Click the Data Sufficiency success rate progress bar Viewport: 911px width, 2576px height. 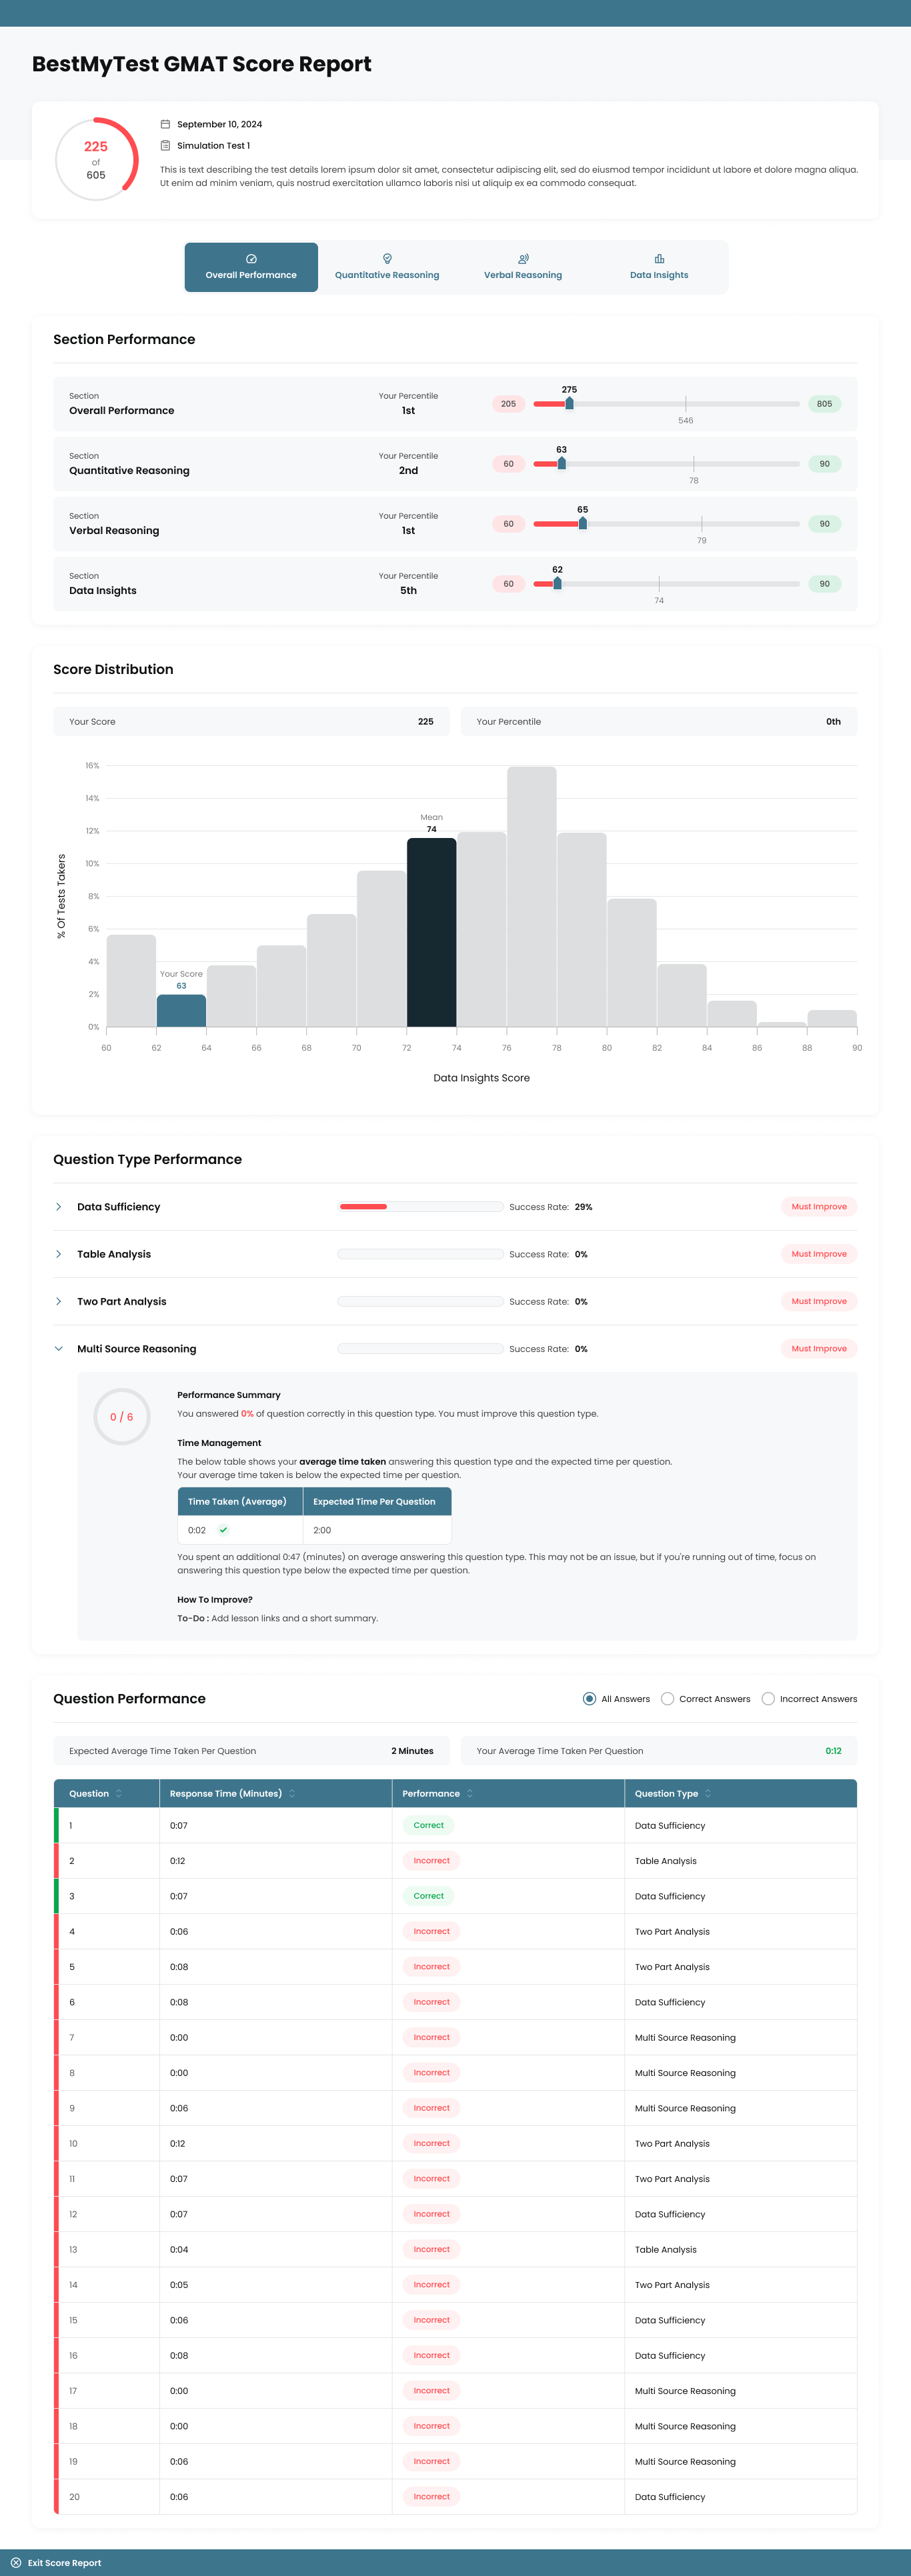(x=420, y=1207)
